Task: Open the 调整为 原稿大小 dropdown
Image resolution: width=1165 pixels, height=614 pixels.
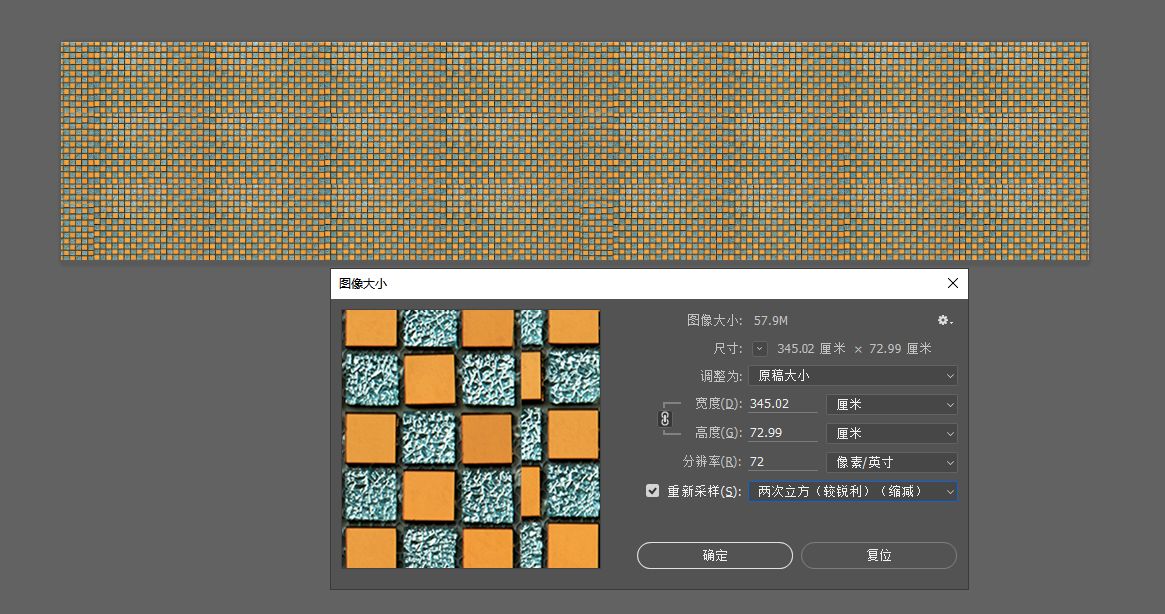Action: pyautogui.click(x=853, y=375)
